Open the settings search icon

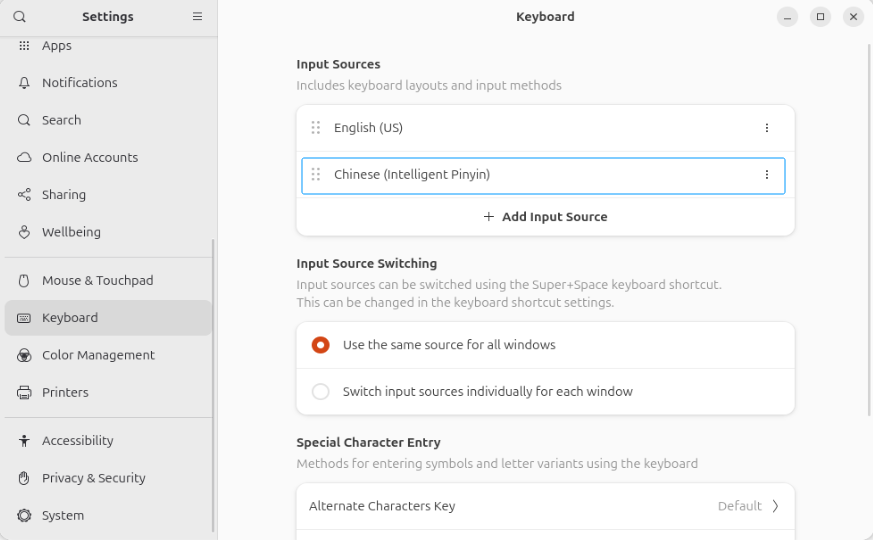(19, 17)
